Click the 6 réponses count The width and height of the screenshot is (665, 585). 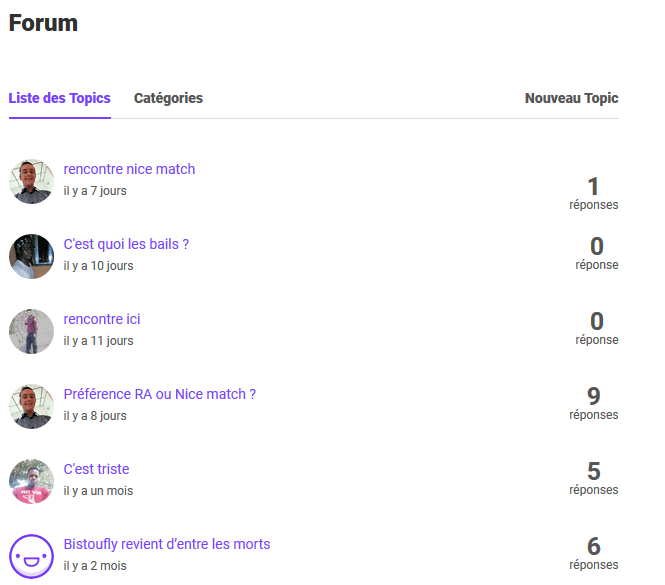tap(593, 553)
